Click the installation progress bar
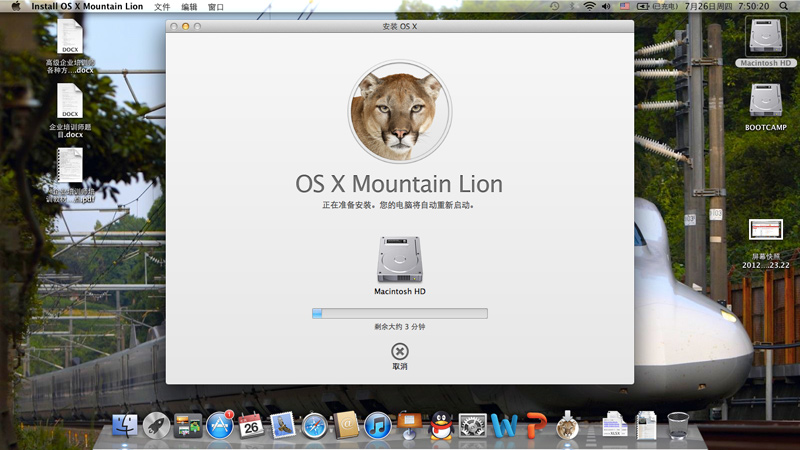Viewport: 800px width, 450px height. 399,313
